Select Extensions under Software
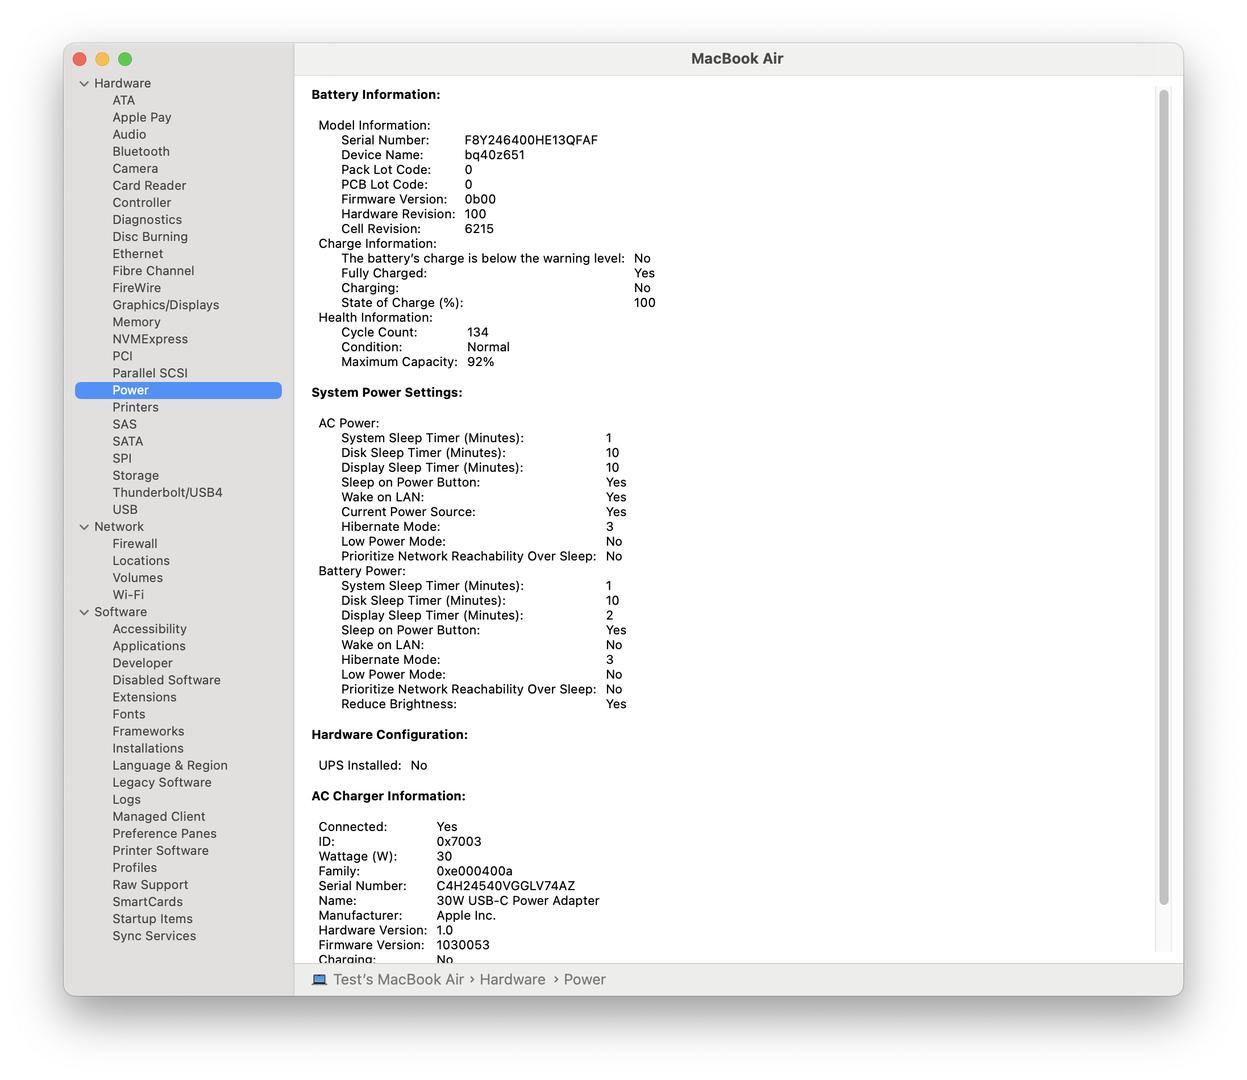The height and width of the screenshot is (1080, 1247). pos(144,697)
